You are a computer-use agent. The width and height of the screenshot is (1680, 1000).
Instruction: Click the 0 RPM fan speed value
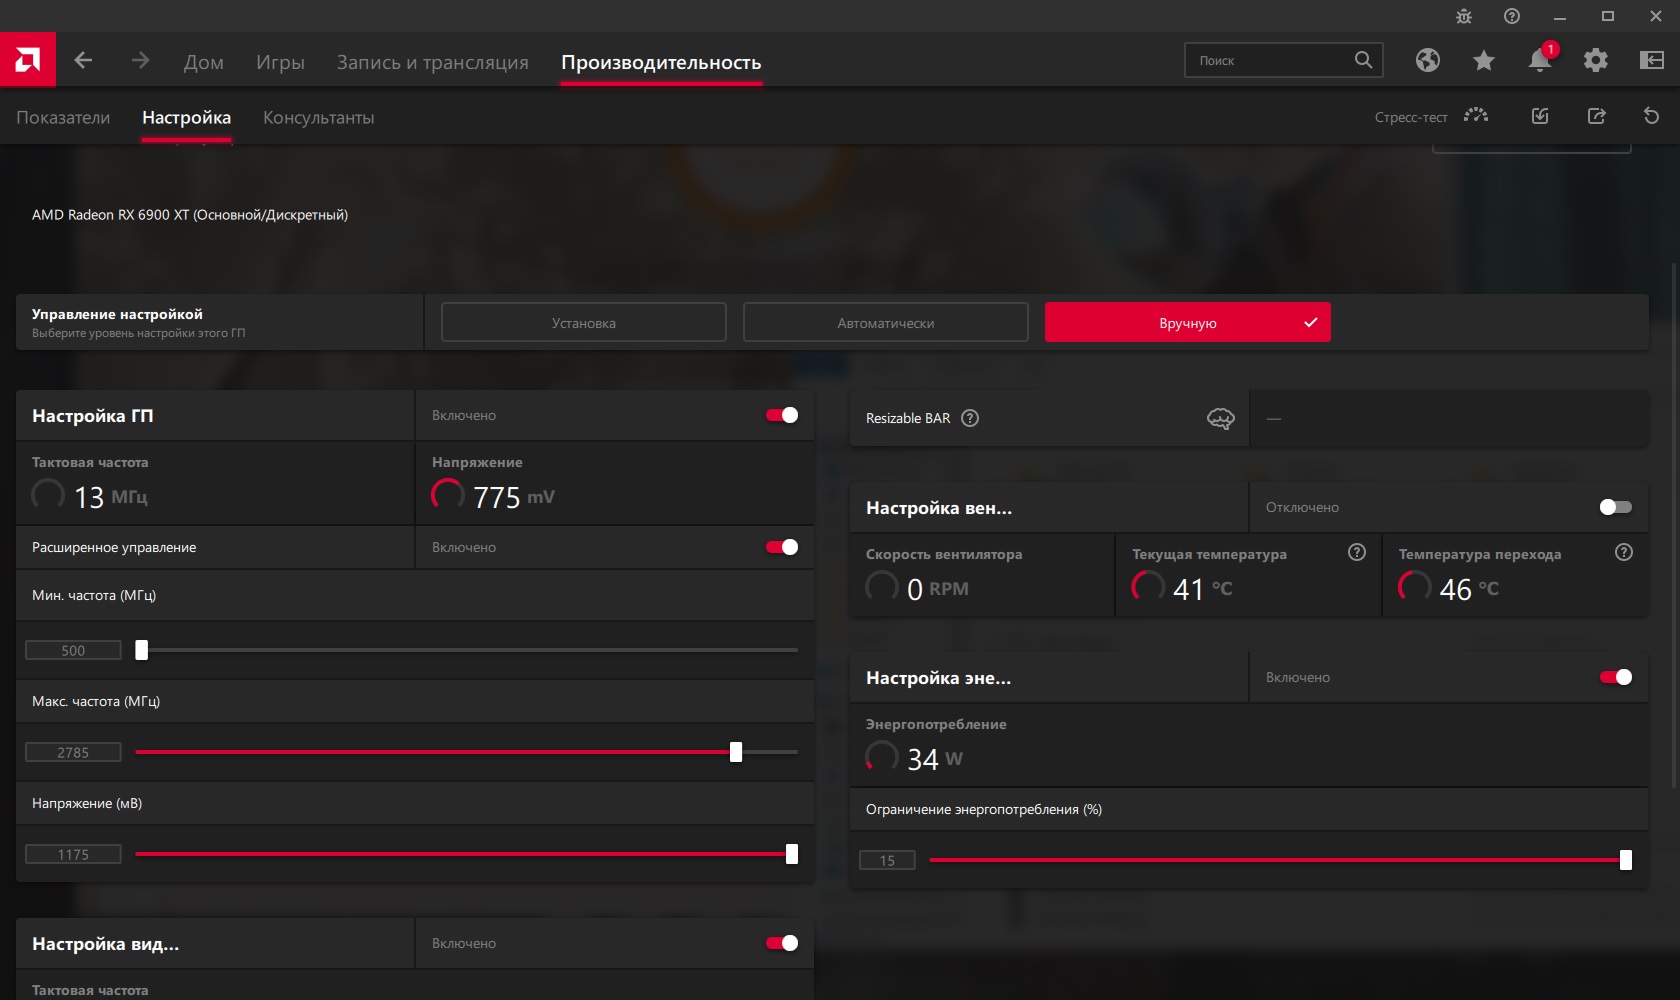937,589
